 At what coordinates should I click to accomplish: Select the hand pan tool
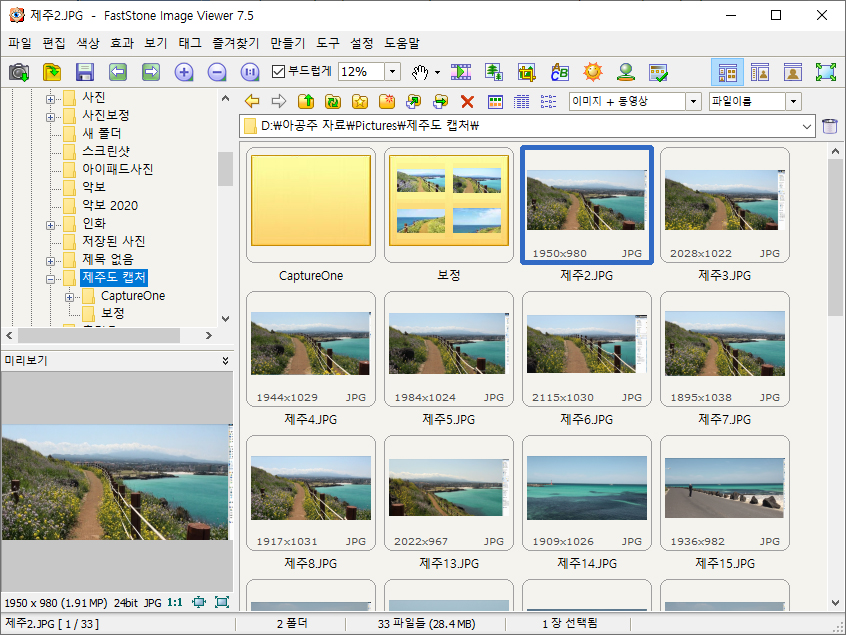[x=420, y=72]
